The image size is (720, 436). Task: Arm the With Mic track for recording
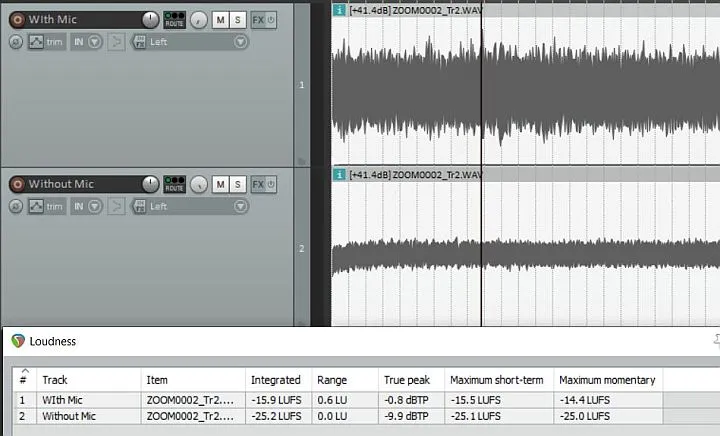(16, 19)
